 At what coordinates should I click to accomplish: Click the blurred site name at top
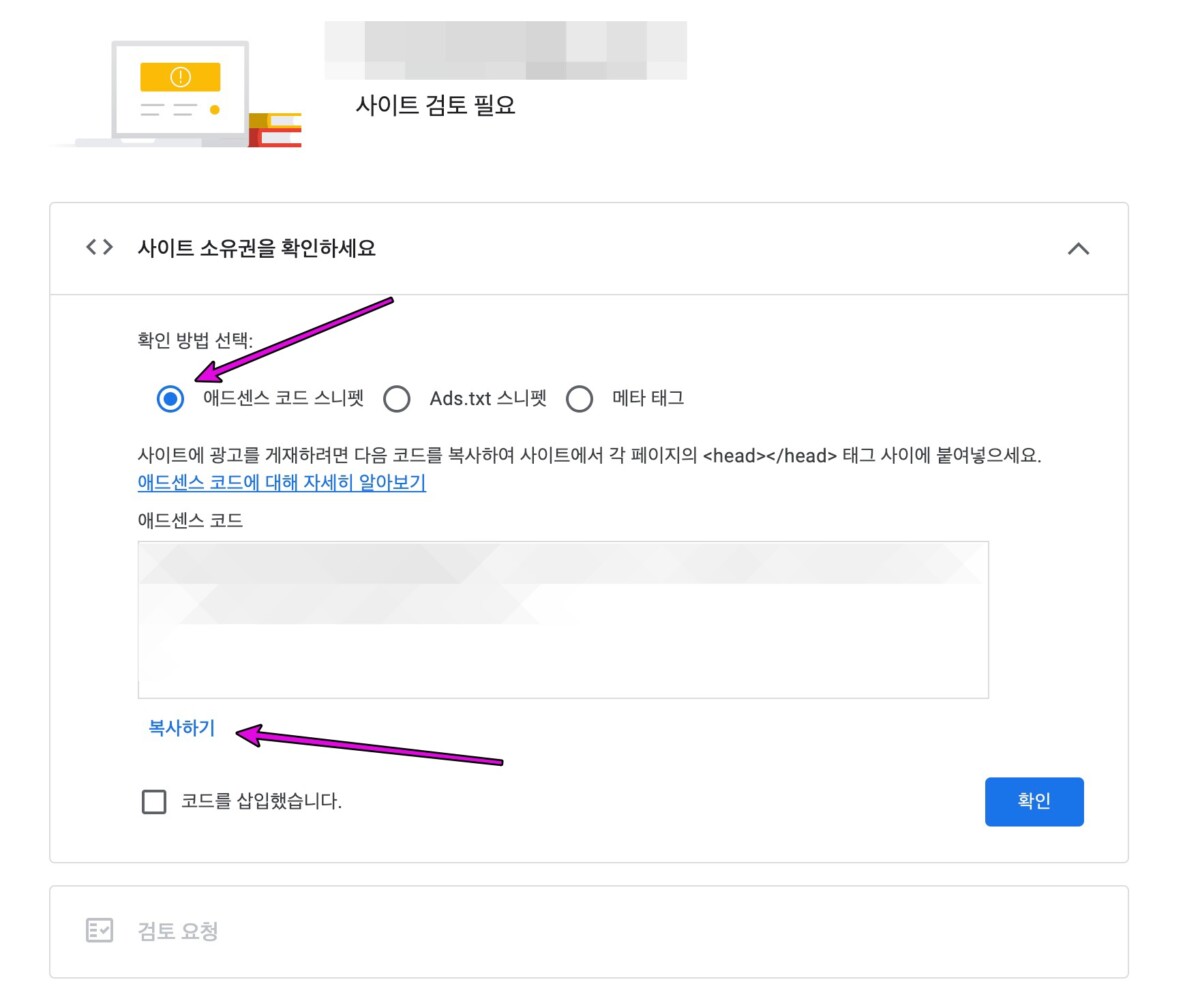pos(505,50)
